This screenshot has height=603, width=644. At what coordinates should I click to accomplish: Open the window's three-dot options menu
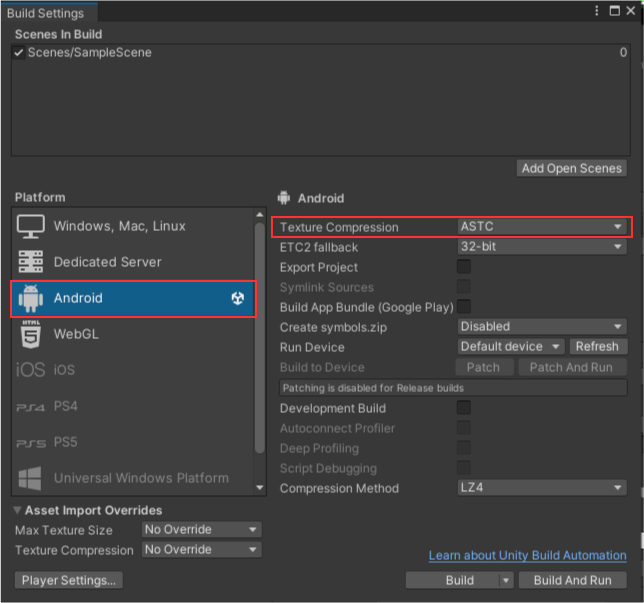click(x=597, y=11)
